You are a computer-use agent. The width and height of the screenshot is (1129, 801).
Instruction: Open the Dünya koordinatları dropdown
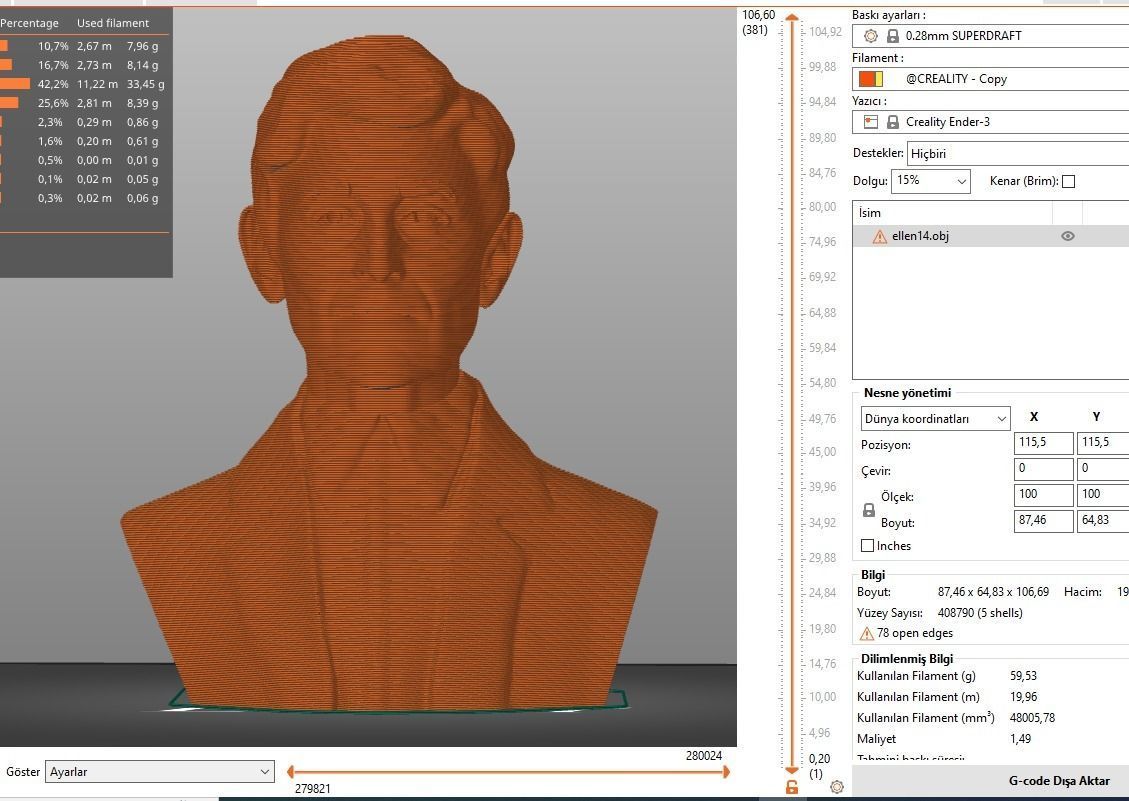[935, 419]
